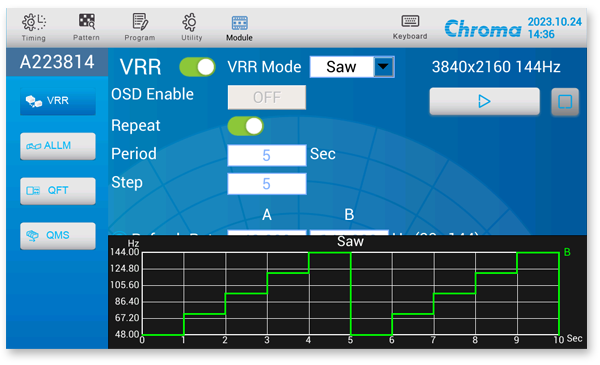Edit the Period seconds field
The height and width of the screenshot is (365, 600).
click(x=267, y=155)
